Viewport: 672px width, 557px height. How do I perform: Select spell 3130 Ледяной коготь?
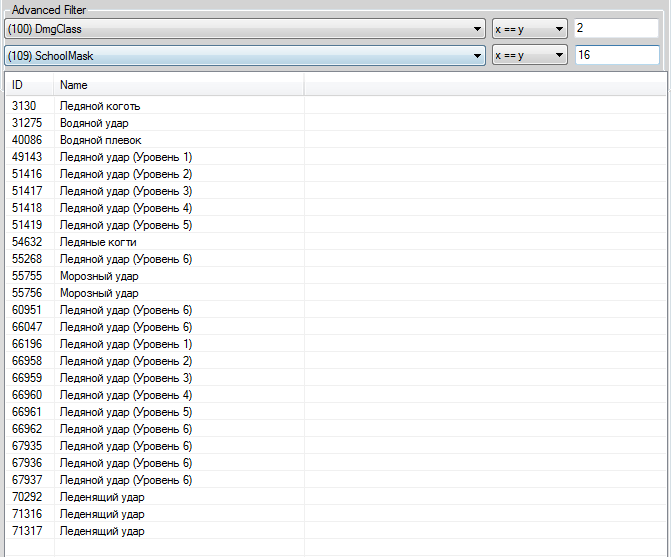pyautogui.click(x=100, y=106)
